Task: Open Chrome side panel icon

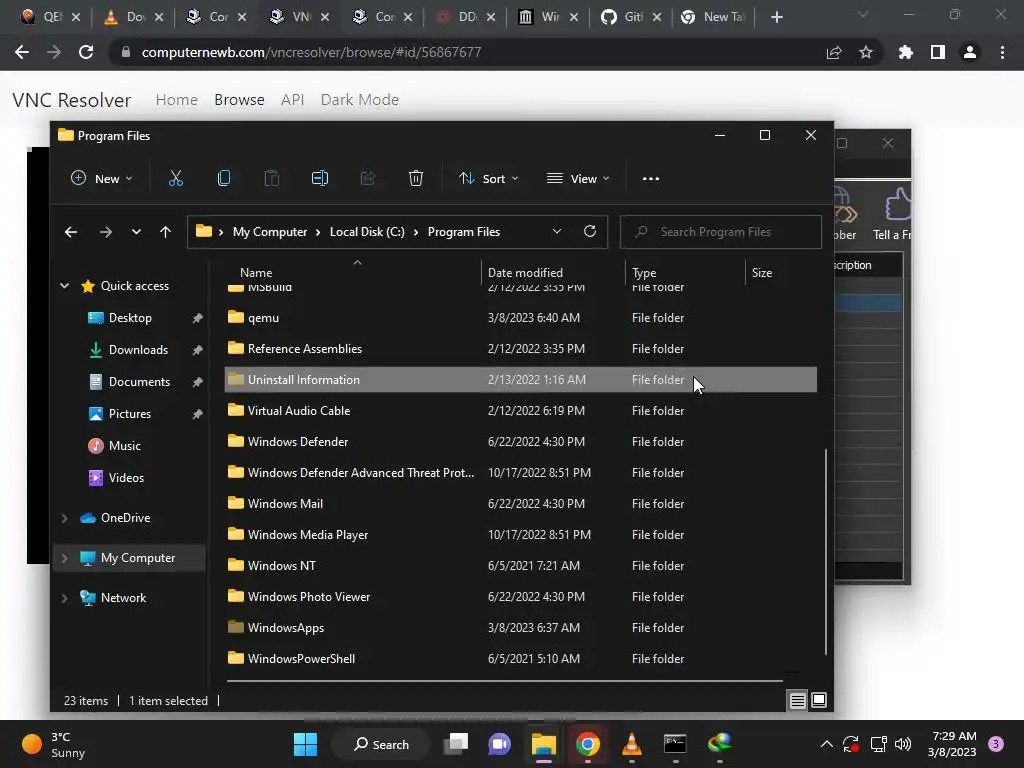Action: tap(938, 52)
